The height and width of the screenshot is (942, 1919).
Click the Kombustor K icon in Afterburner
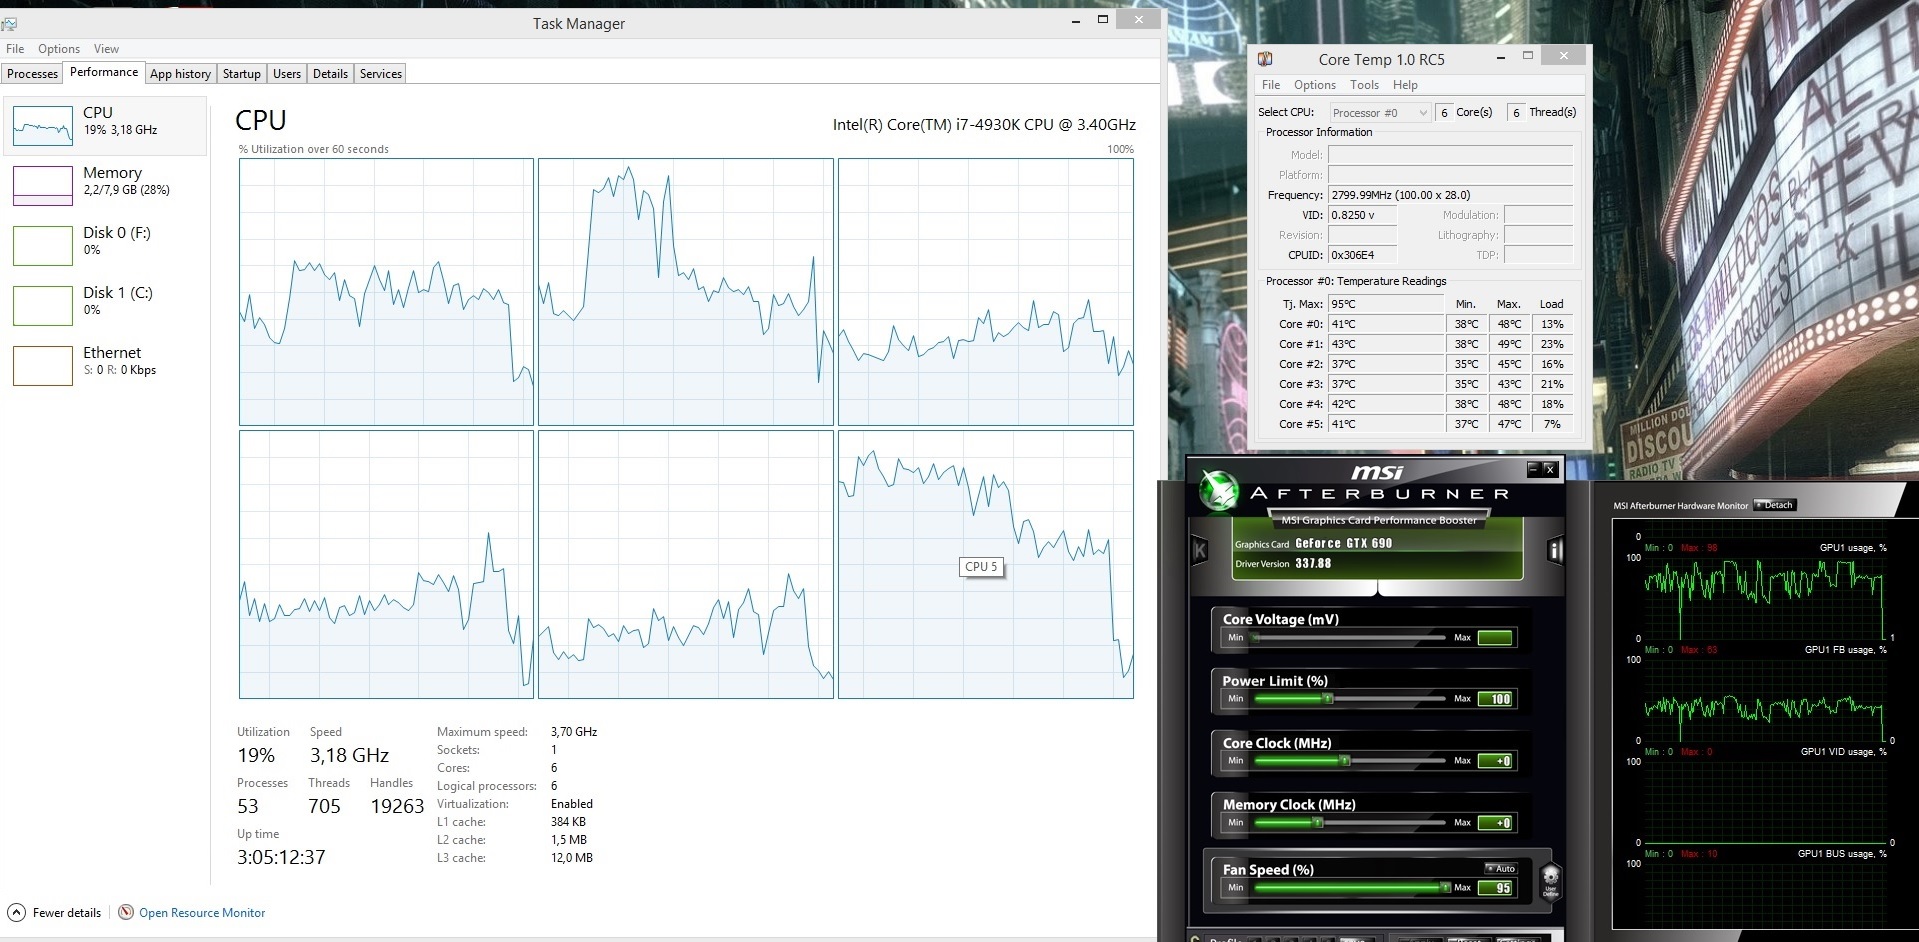click(x=1199, y=550)
